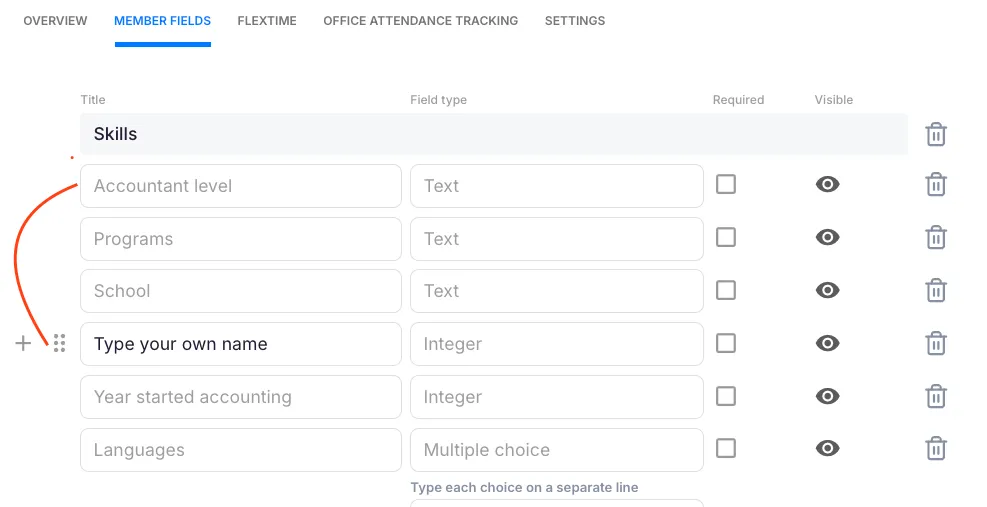Switch to the Flextime tab
The image size is (987, 507).
pos(267,21)
